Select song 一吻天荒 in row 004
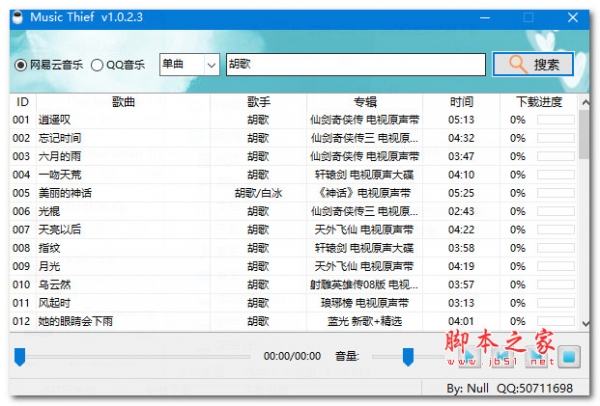This screenshot has width=600, height=406. [60, 175]
